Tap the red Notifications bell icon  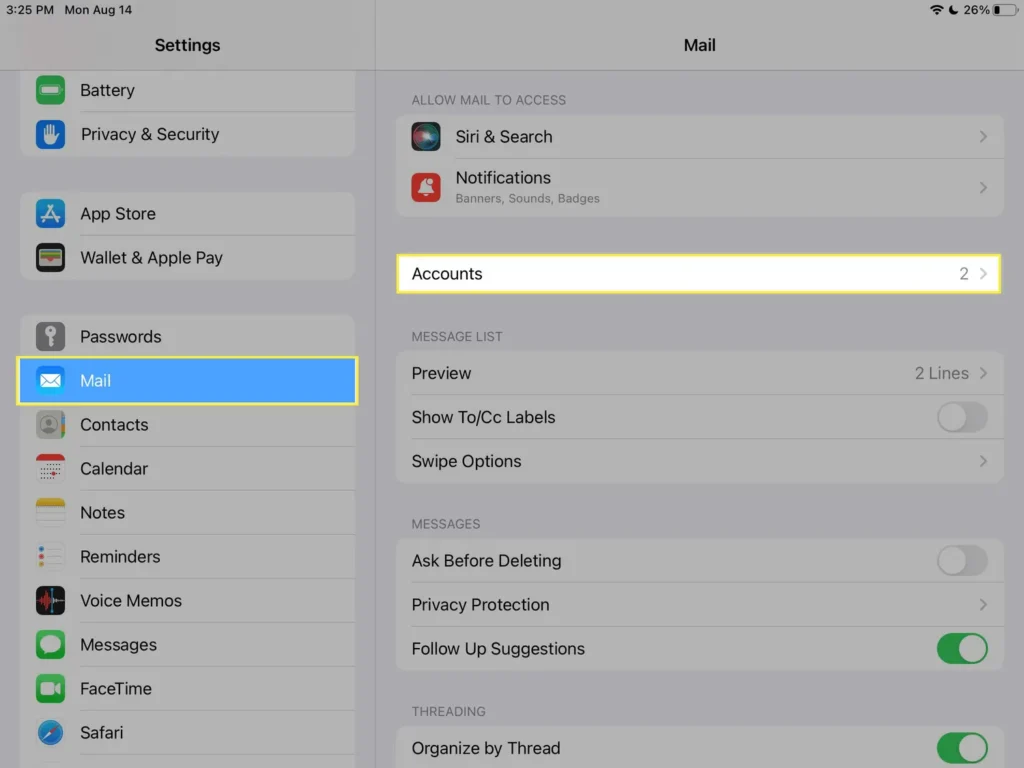(426, 187)
